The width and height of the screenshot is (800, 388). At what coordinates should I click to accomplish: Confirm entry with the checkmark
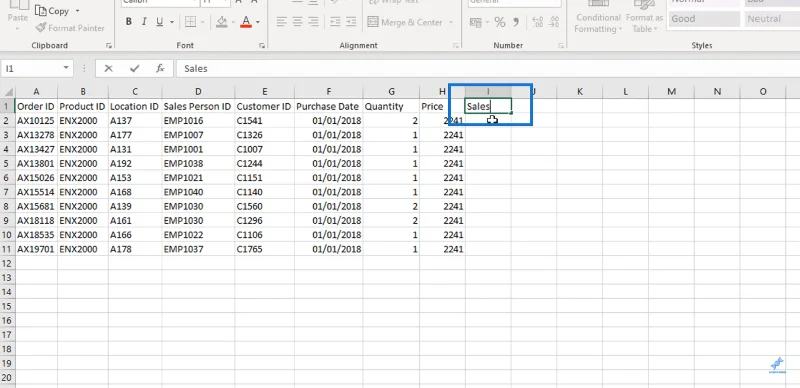click(x=135, y=68)
